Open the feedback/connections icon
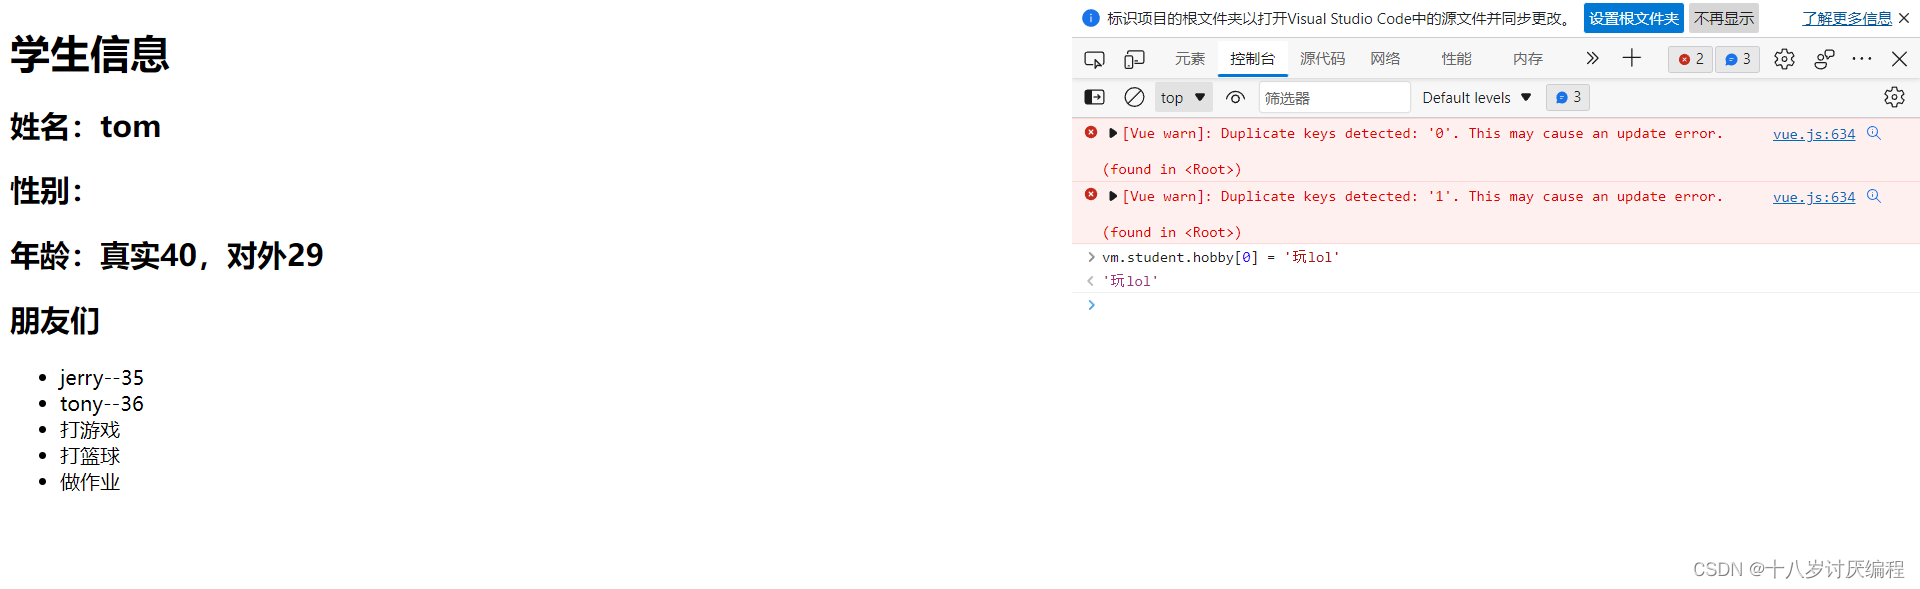The width and height of the screenshot is (1920, 589). 1824,59
